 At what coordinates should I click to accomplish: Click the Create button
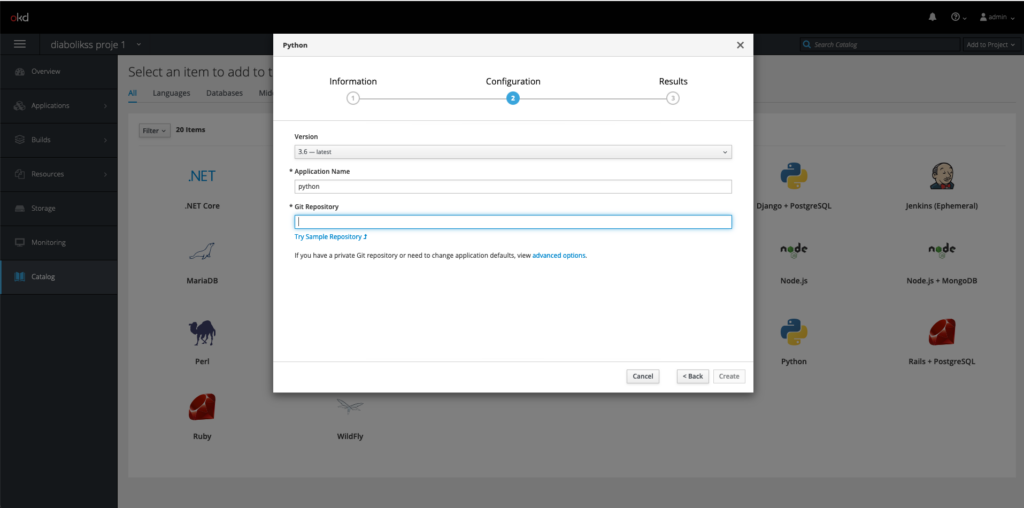pos(729,376)
